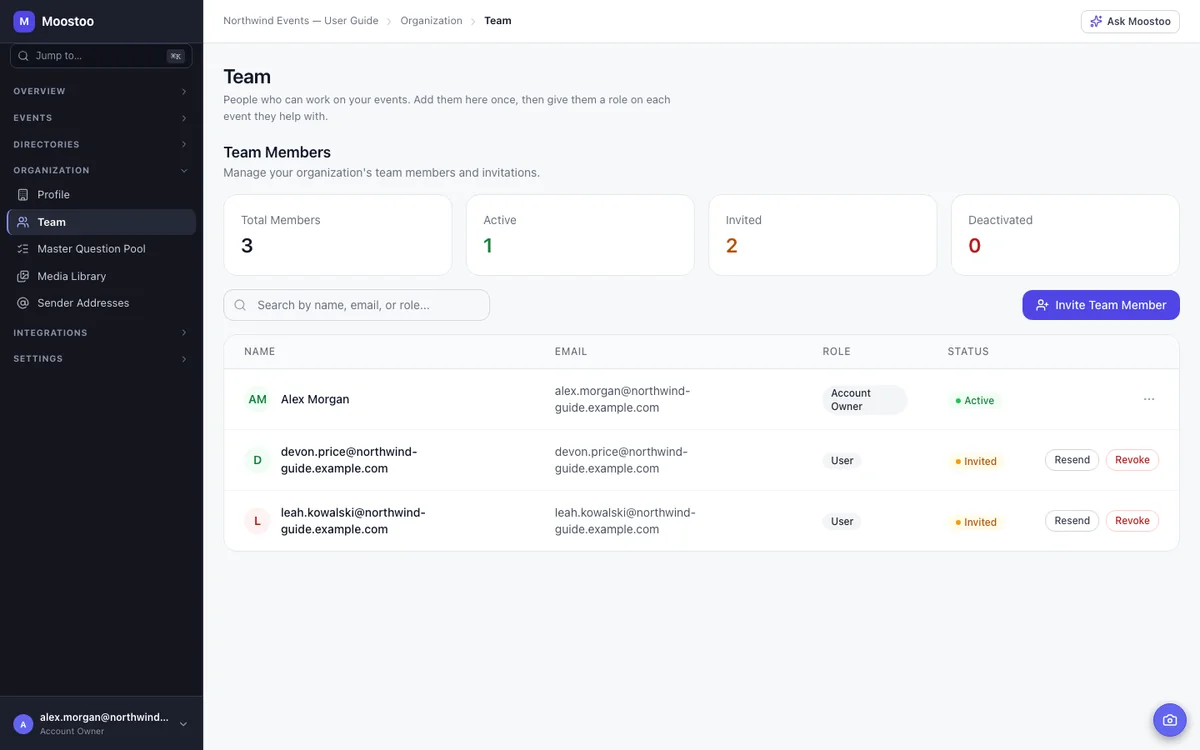Click the Invited members card
The height and width of the screenshot is (750, 1200).
pyautogui.click(x=823, y=235)
